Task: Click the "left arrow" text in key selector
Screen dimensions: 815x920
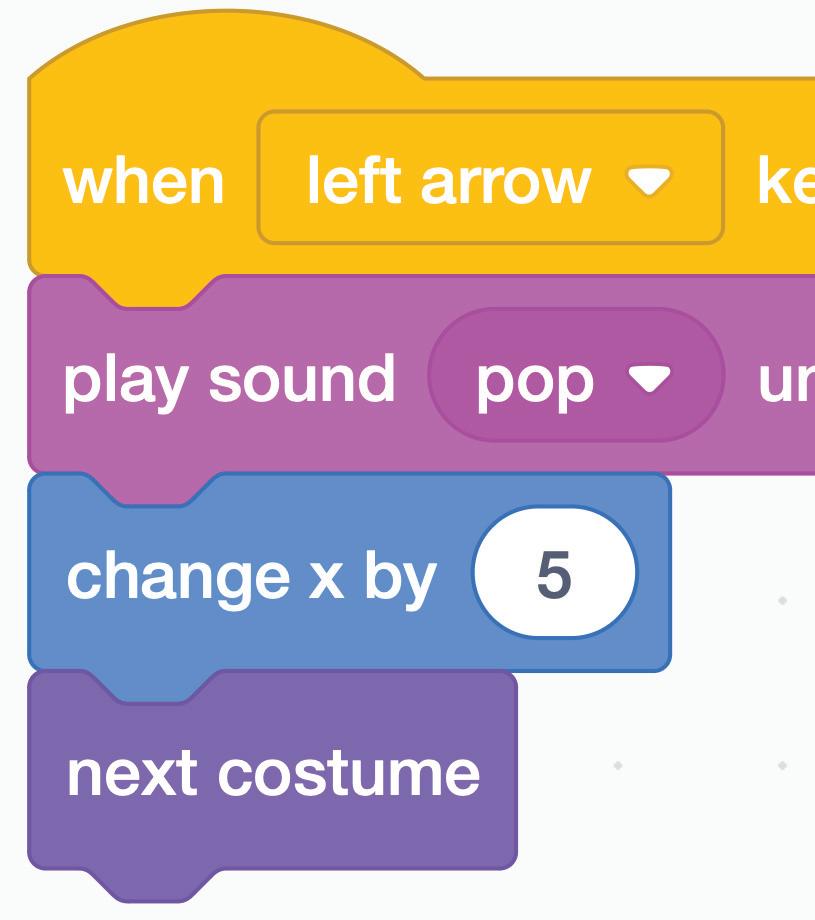Action: pos(447,181)
